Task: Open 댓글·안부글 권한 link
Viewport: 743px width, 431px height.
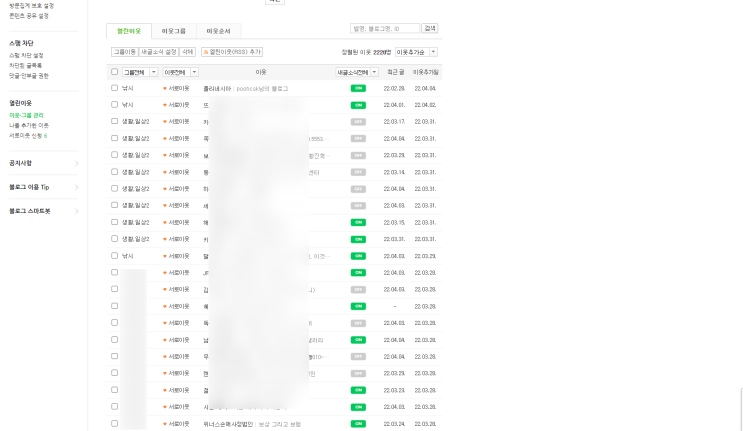Action: (29, 76)
